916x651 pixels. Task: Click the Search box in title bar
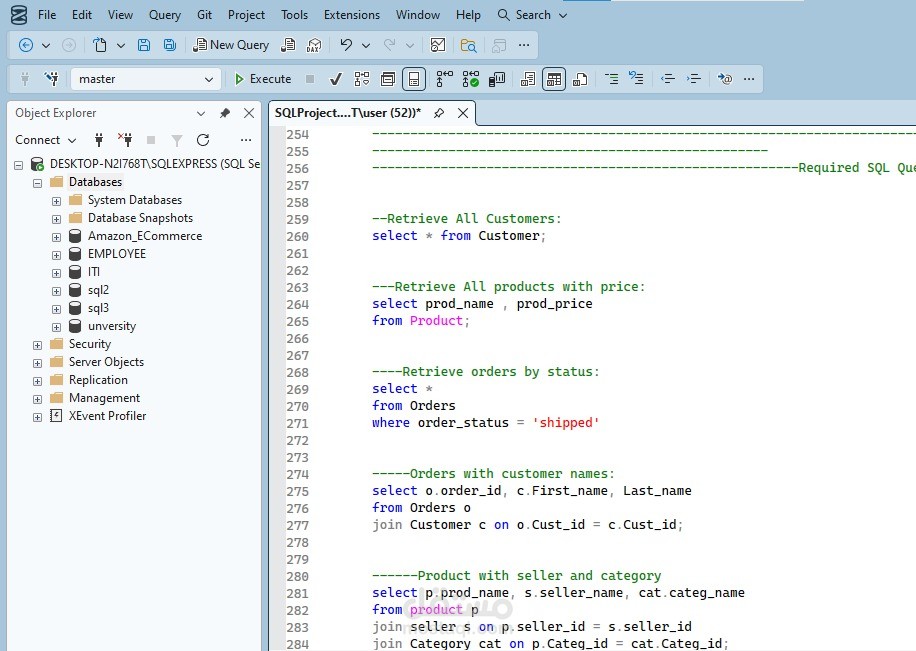pyautogui.click(x=532, y=15)
